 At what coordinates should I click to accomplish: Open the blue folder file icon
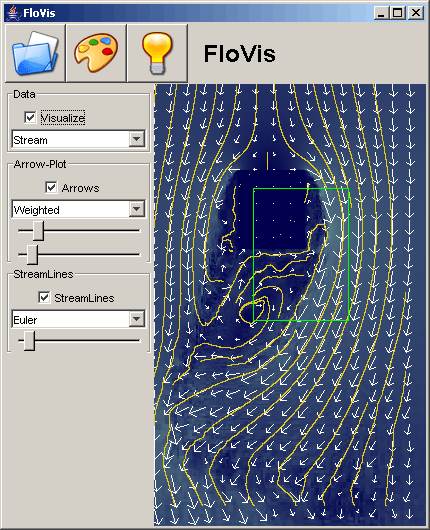point(35,53)
